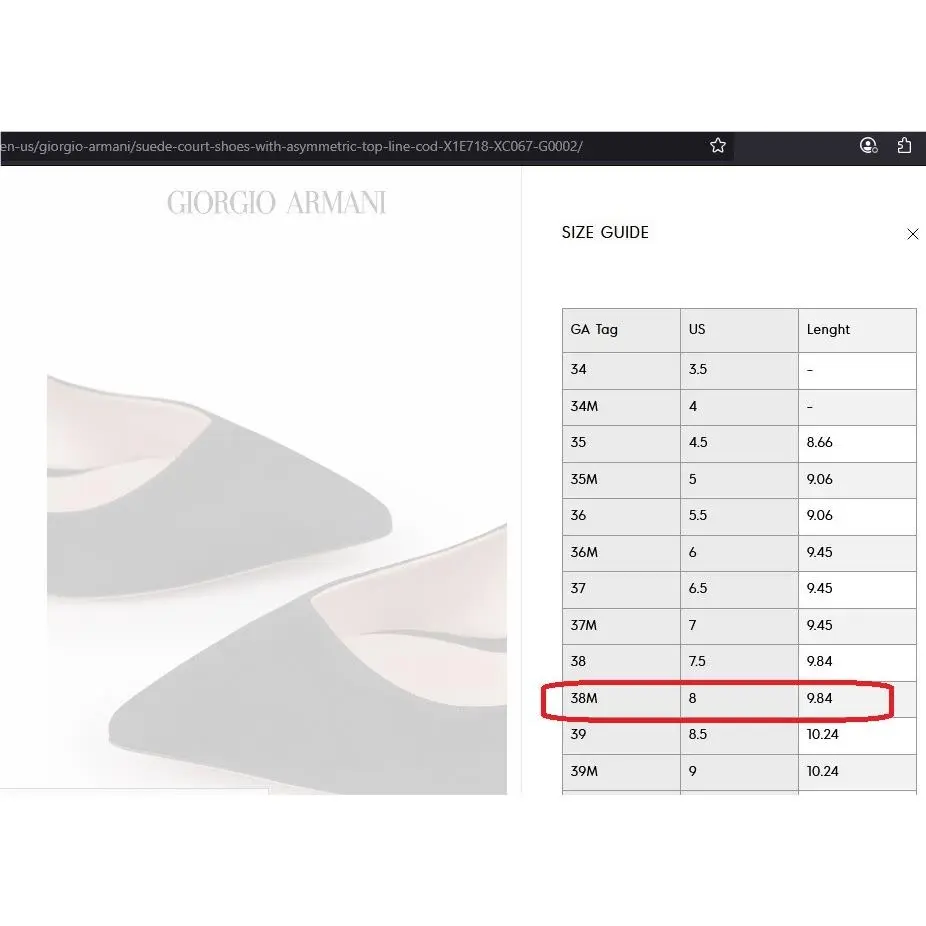Select the US size cell '7.5'
Screen dimensions: 926x926
739,663
